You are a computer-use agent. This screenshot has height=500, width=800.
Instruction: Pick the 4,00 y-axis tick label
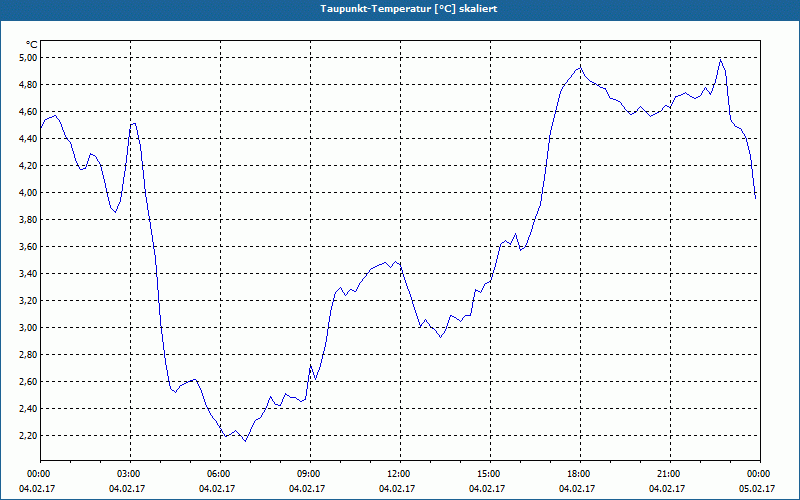[28, 193]
